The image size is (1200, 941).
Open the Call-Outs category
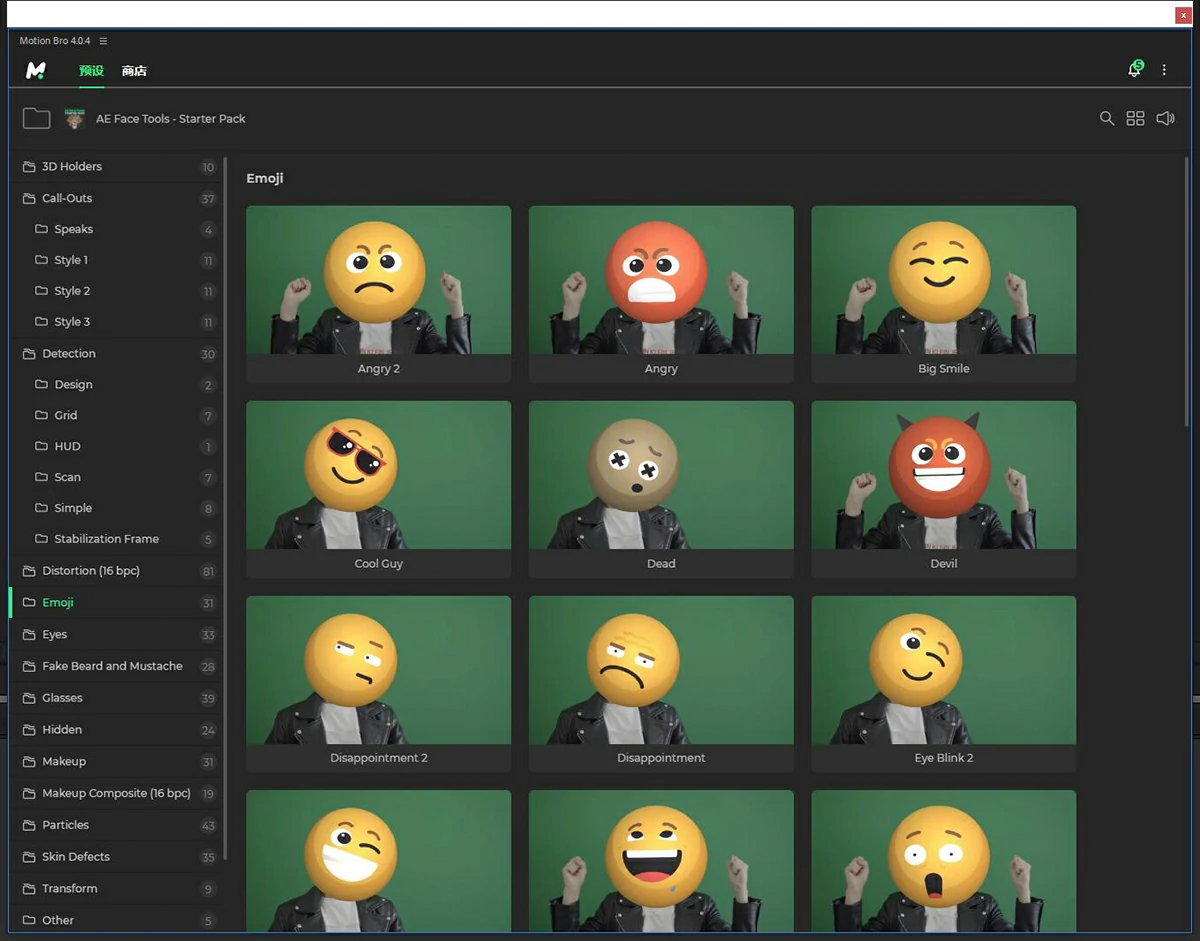(118, 198)
